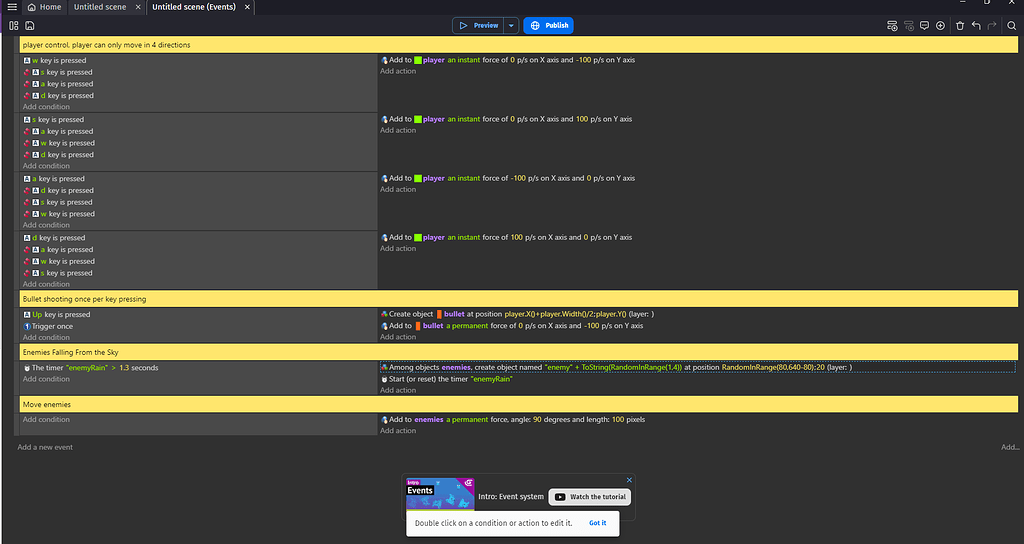Switch to the Home tab
This screenshot has width=1024, height=544.
45,7
